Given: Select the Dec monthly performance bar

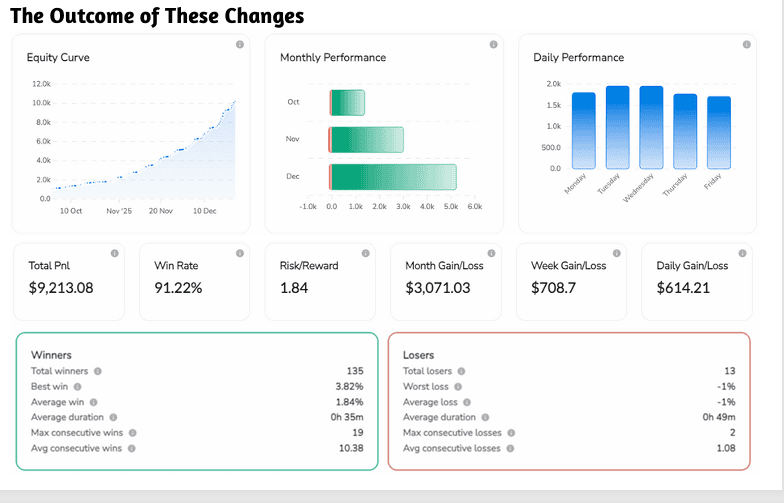Looking at the screenshot, I should [x=393, y=177].
